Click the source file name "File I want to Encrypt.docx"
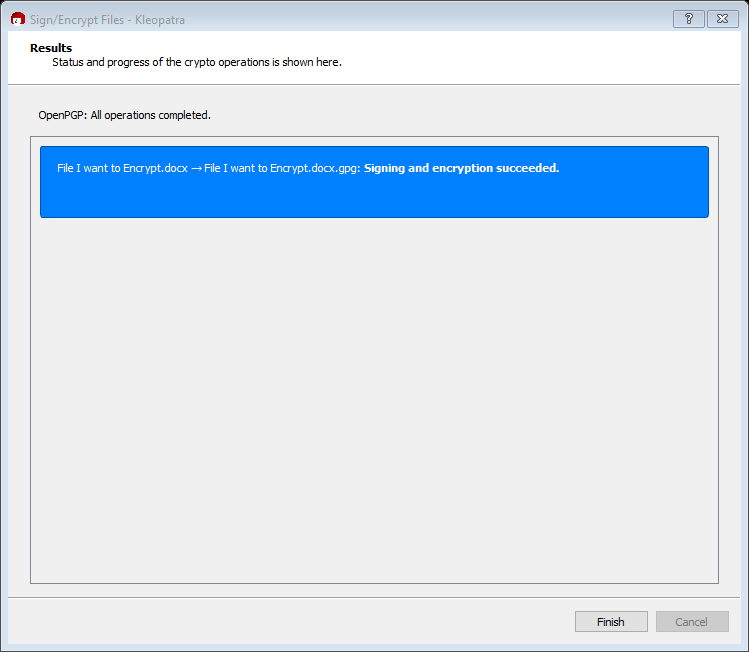This screenshot has width=749, height=652. [122, 168]
